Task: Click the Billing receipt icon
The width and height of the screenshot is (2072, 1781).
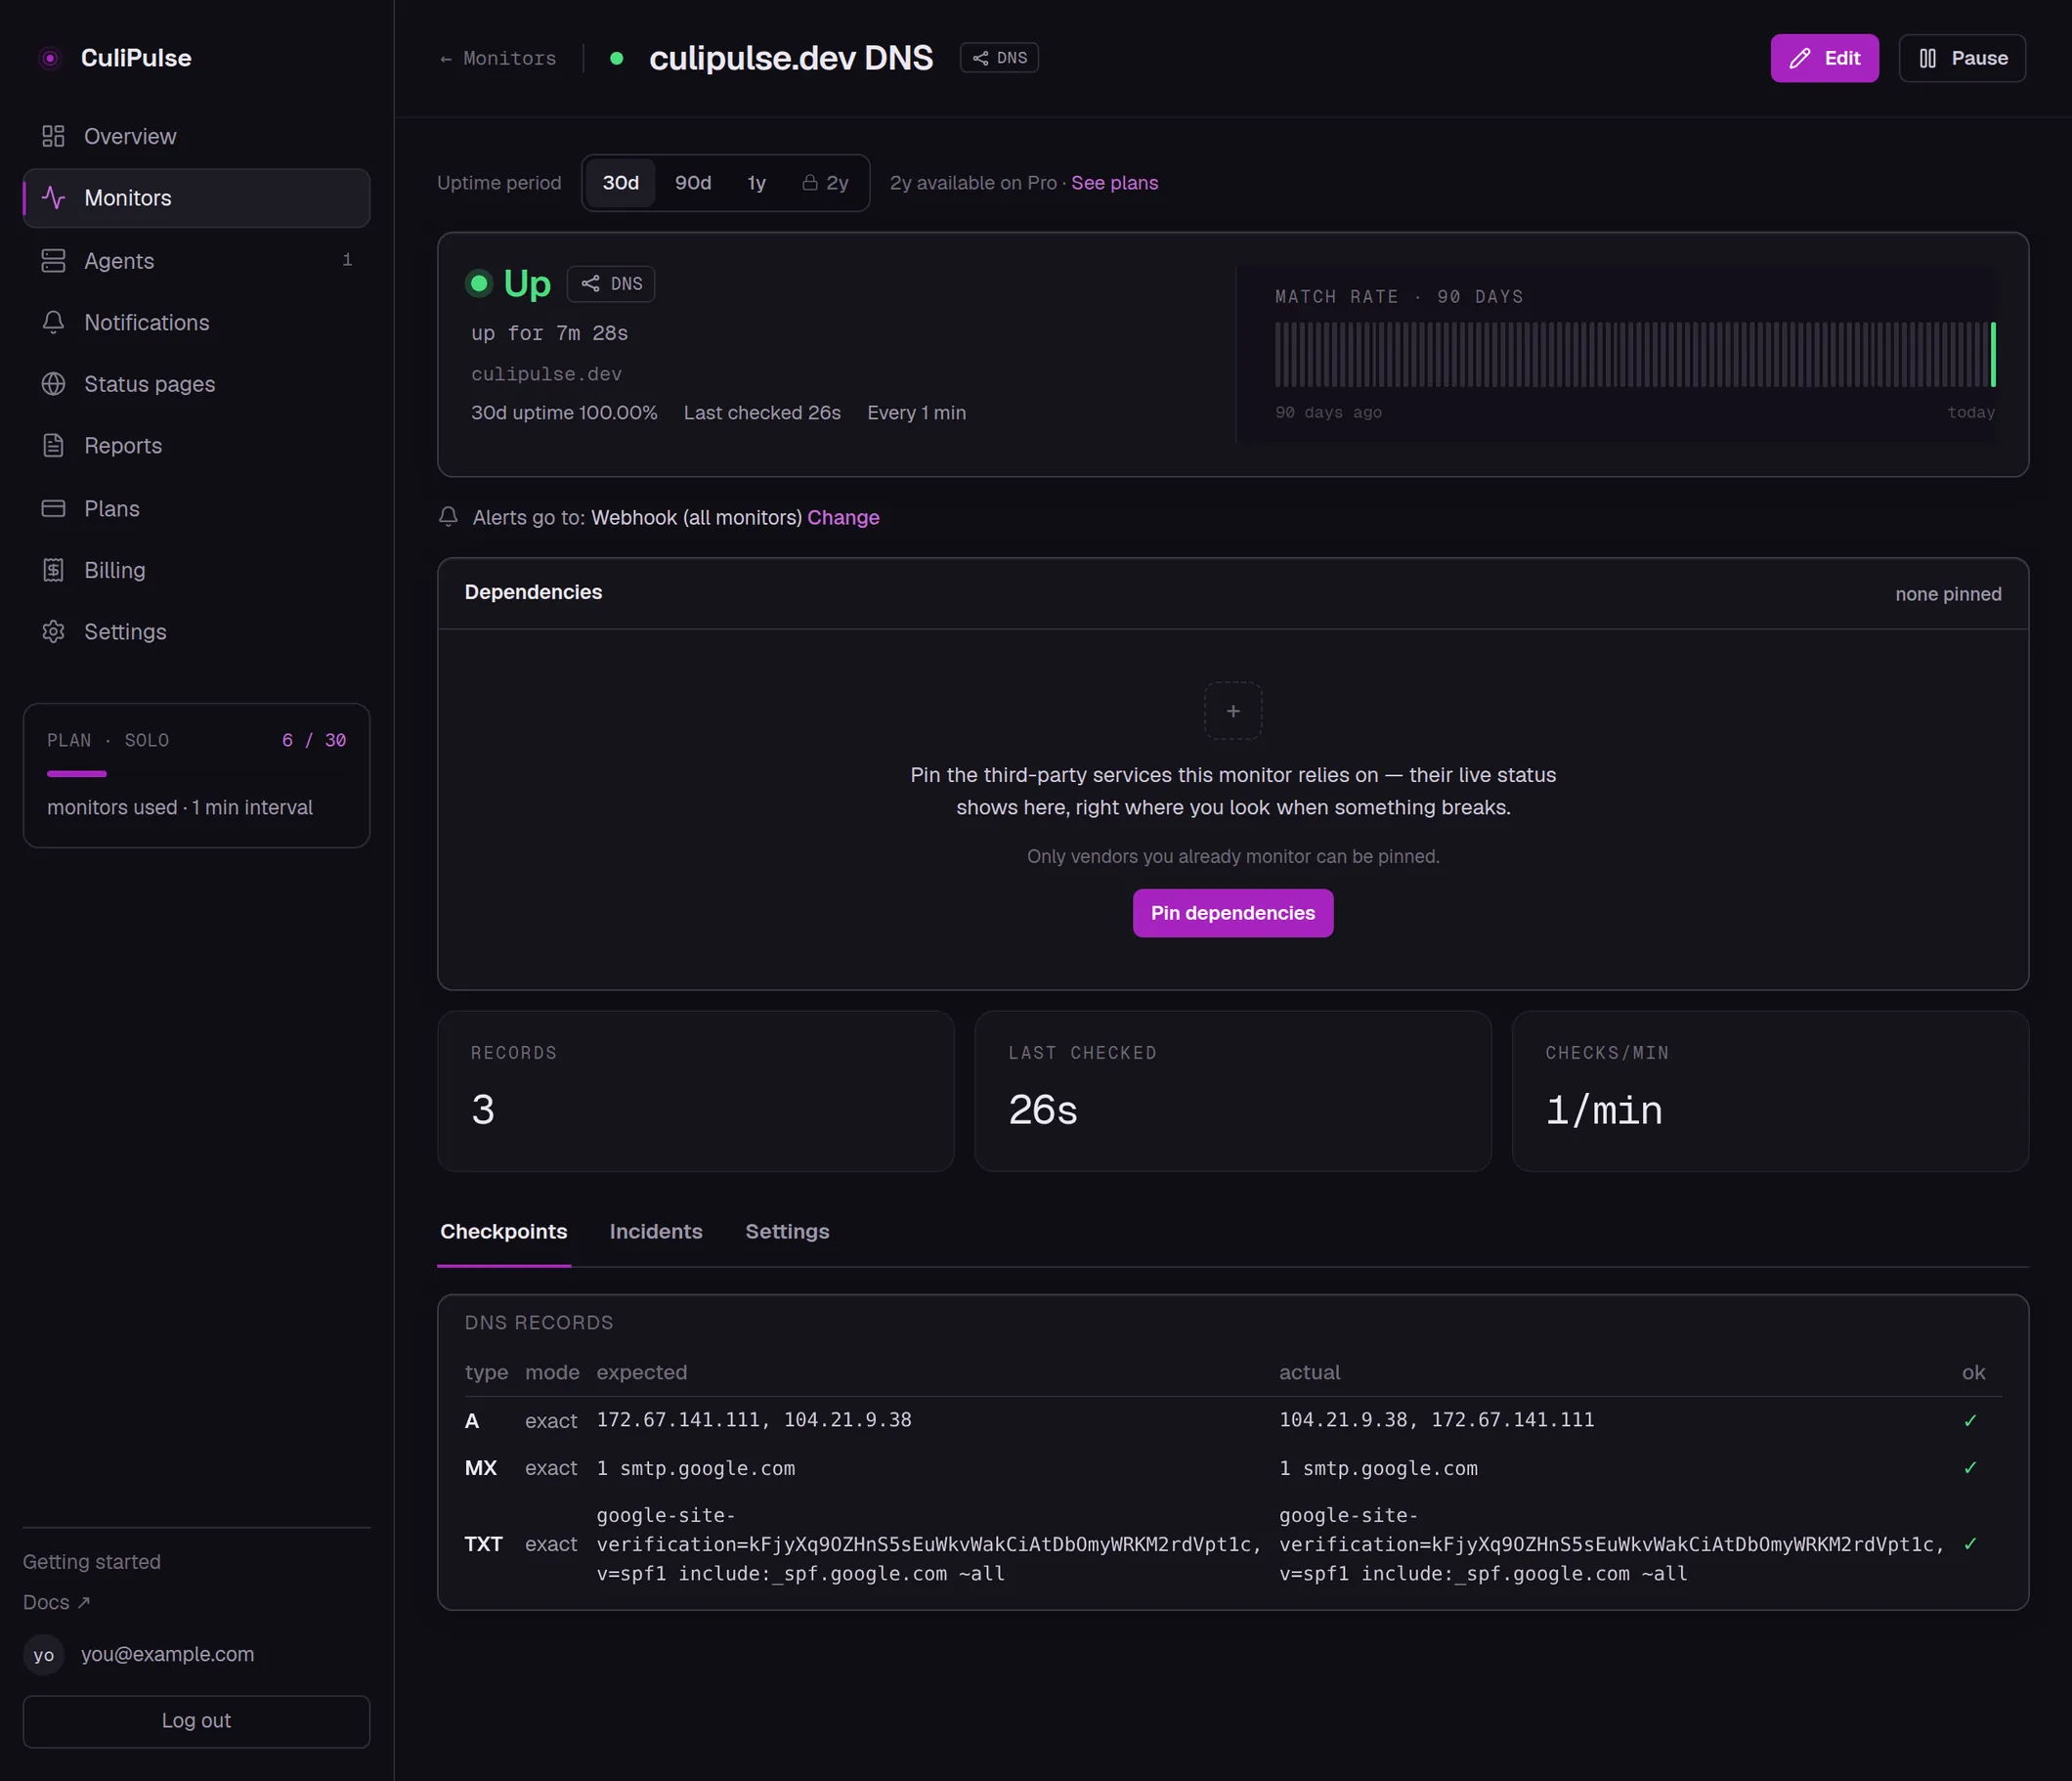Action: point(53,570)
